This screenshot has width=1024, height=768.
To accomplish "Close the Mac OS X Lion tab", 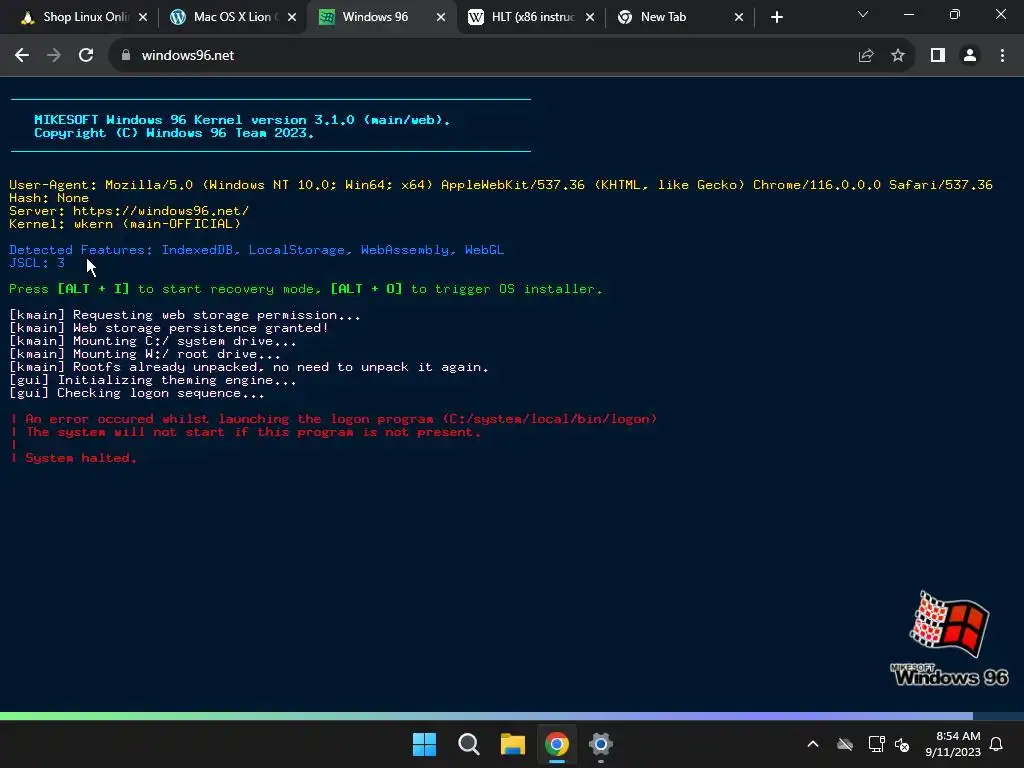I will coord(292,18).
